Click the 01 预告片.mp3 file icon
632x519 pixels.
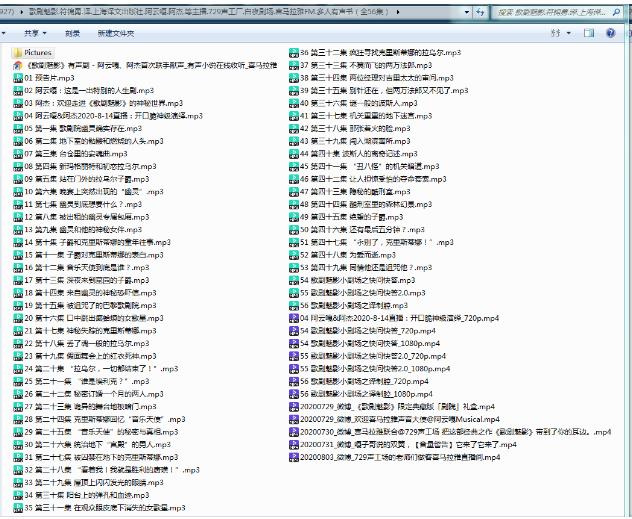(x=17, y=77)
